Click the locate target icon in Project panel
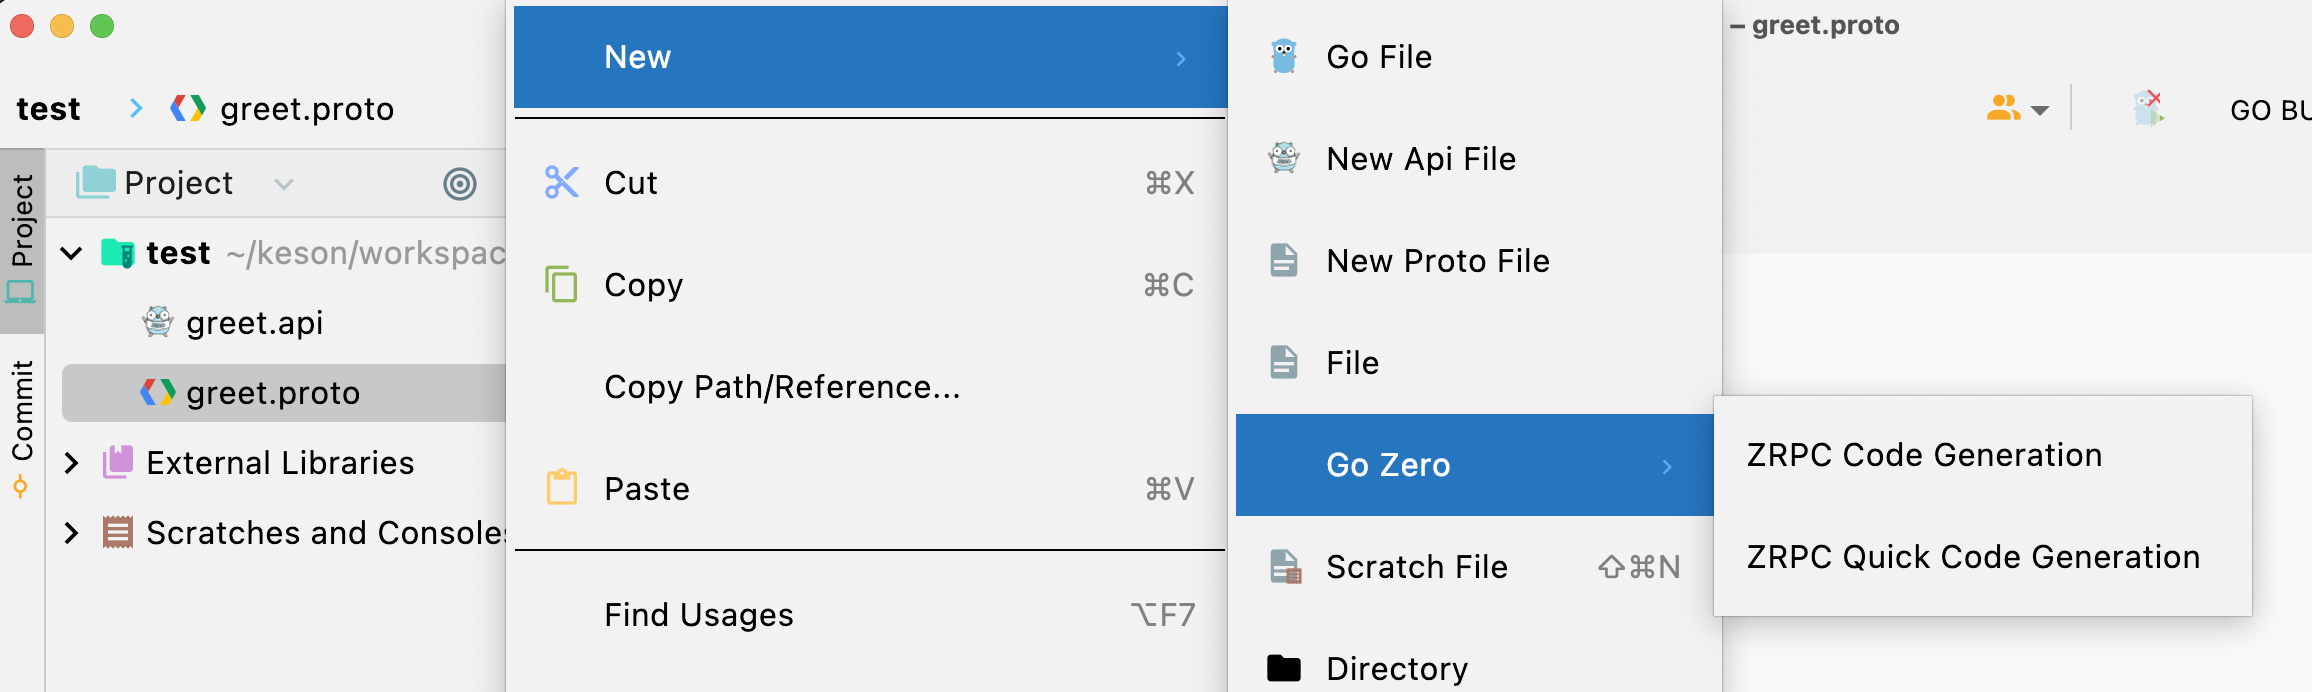2312x692 pixels. click(x=460, y=184)
